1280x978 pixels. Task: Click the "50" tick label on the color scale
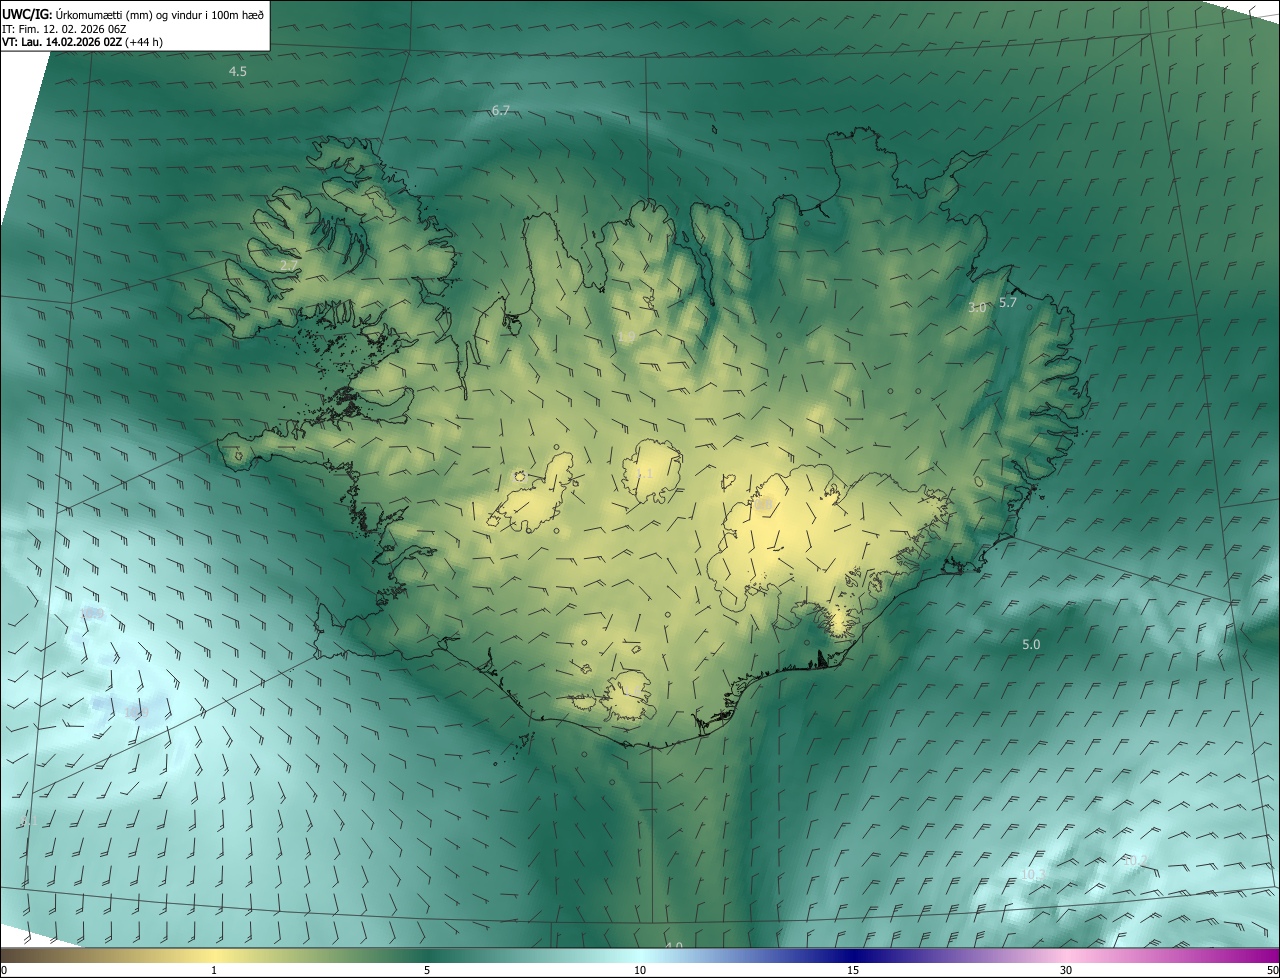pyautogui.click(x=1272, y=970)
